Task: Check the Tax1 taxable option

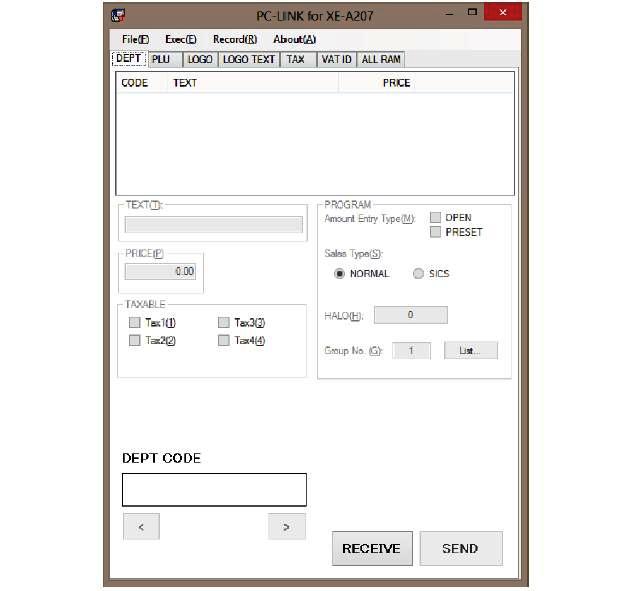Action: coord(135,323)
